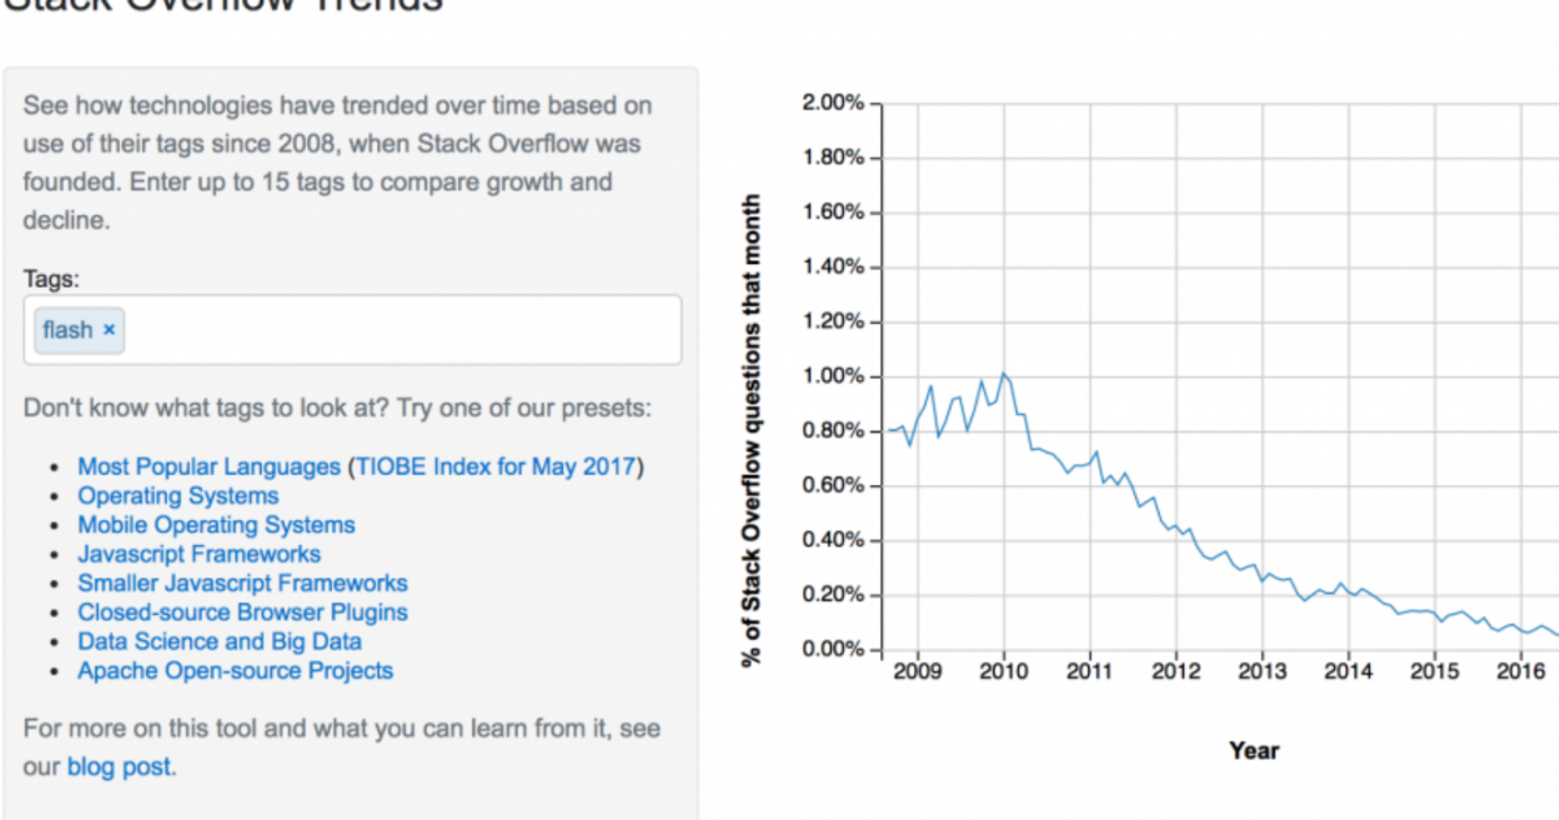Viewport: 1559px width, 820px height.
Task: Click the chart line's peak near 2010
Action: (x=1004, y=375)
